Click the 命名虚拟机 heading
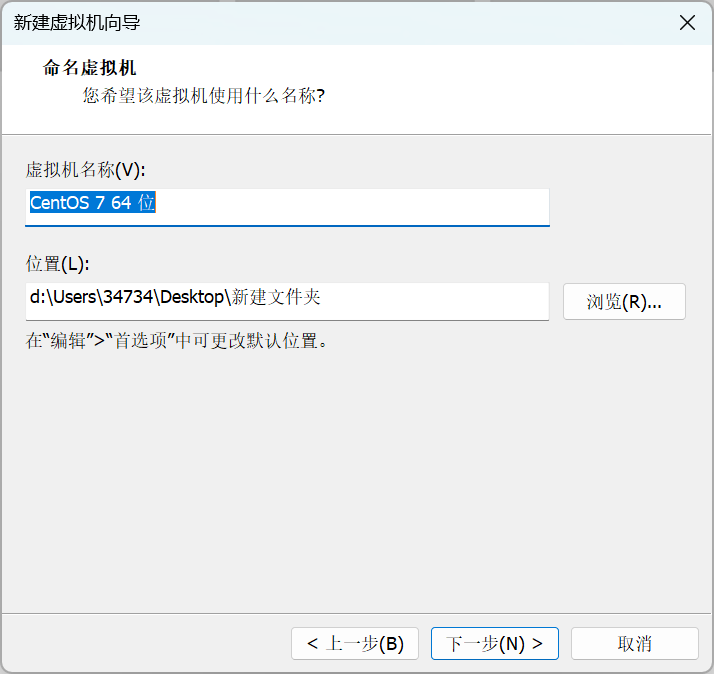 [89, 68]
